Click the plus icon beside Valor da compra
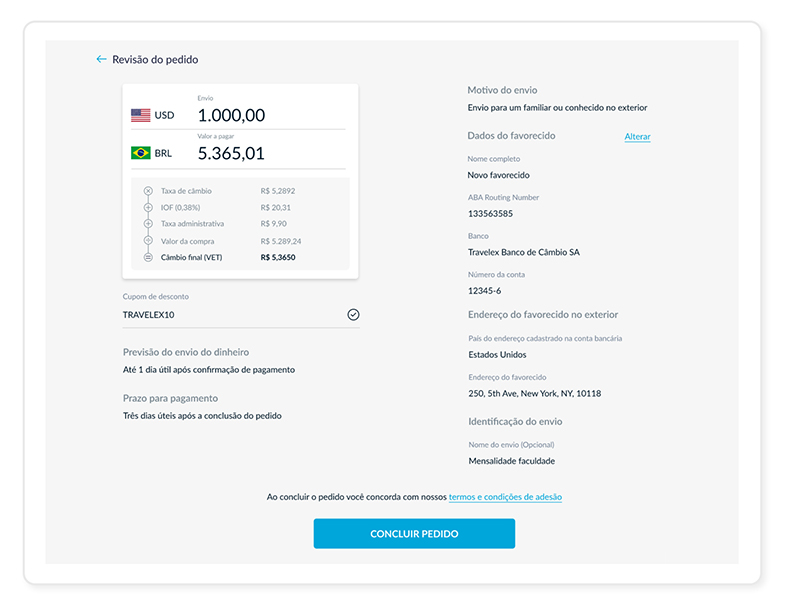Screen dimensions: 785x606 coord(148,241)
